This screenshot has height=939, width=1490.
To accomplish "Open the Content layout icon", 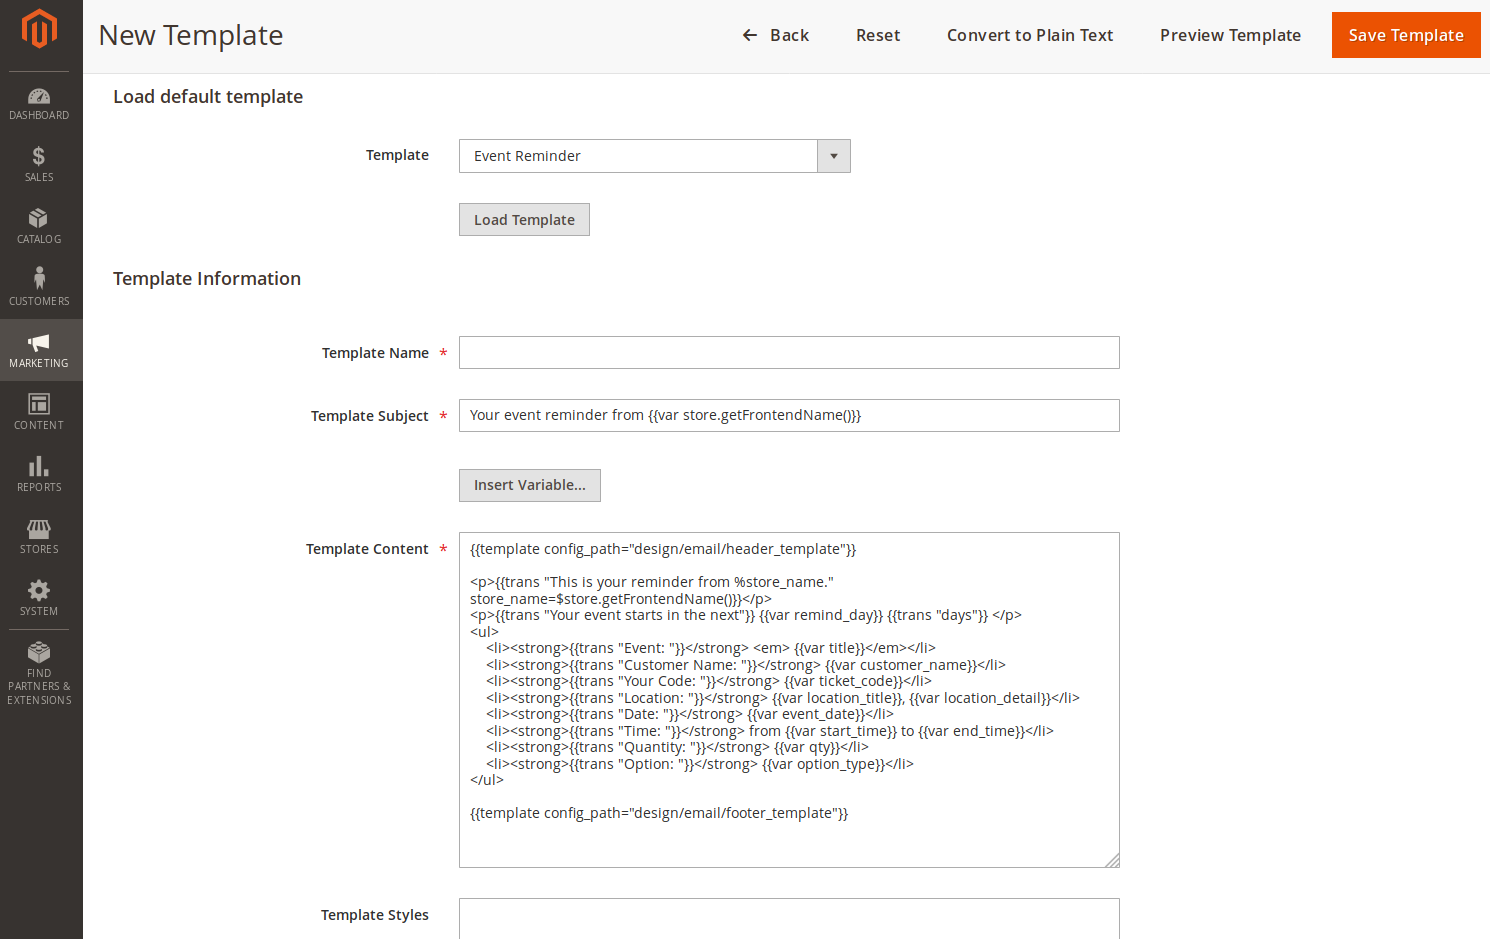I will coord(39,404).
